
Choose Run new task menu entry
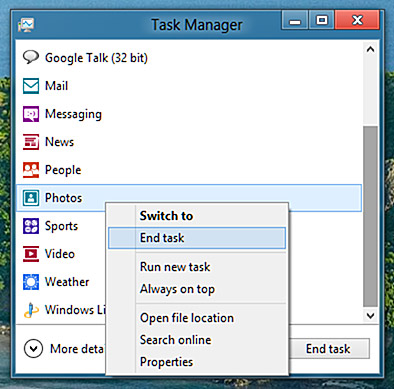click(197, 267)
